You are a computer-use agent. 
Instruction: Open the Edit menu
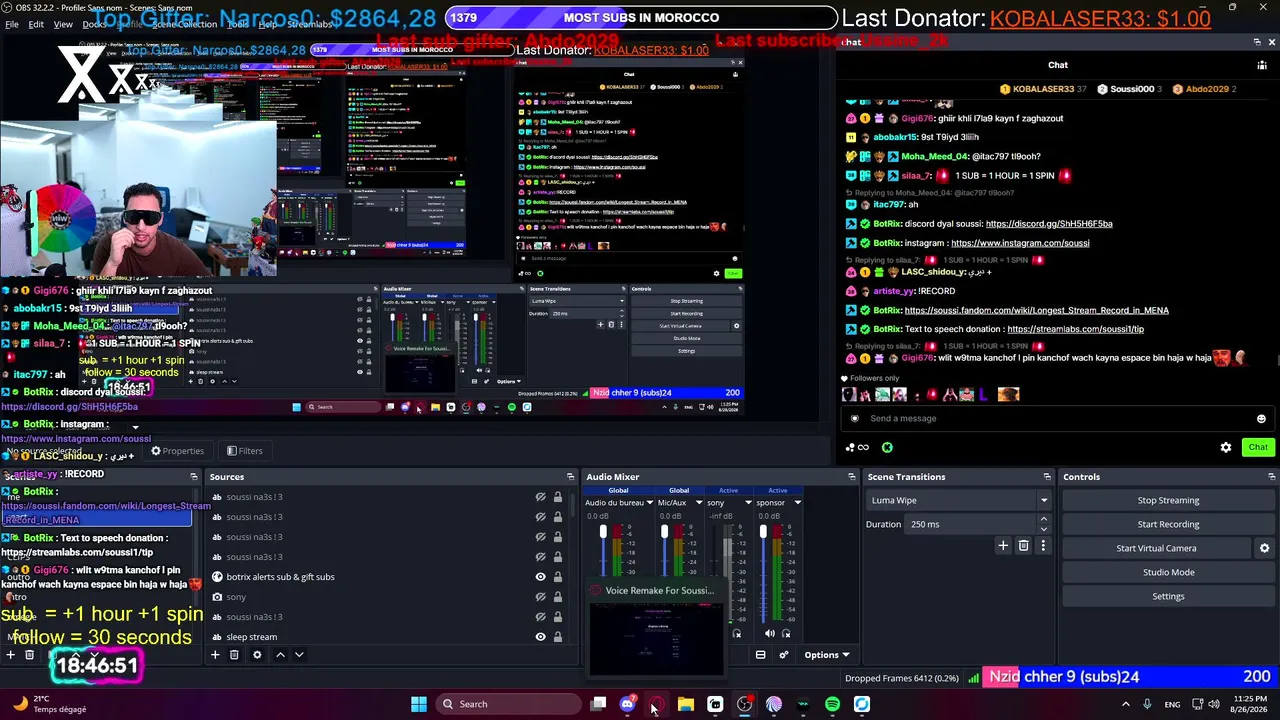pos(36,24)
